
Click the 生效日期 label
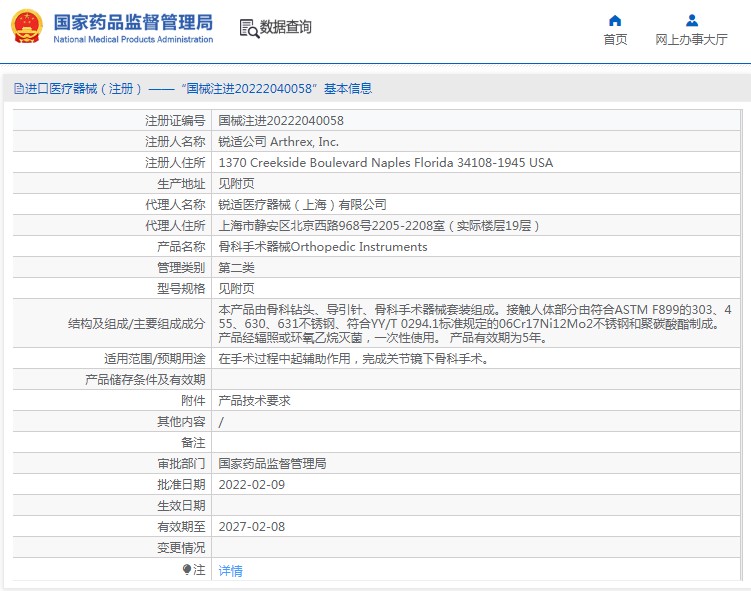181,506
